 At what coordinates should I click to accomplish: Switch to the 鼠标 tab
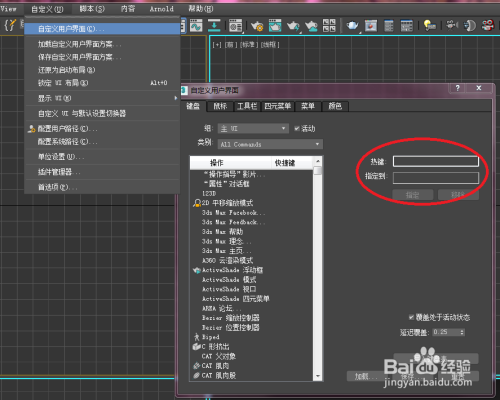click(x=220, y=106)
